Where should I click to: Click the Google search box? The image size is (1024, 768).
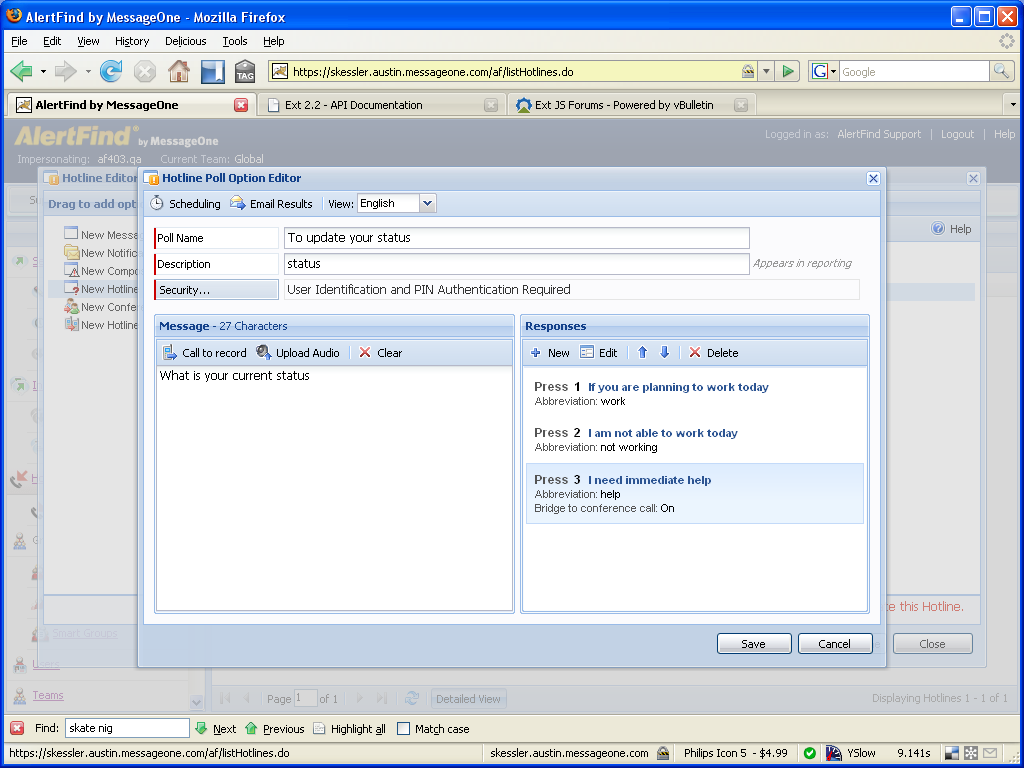pos(914,72)
